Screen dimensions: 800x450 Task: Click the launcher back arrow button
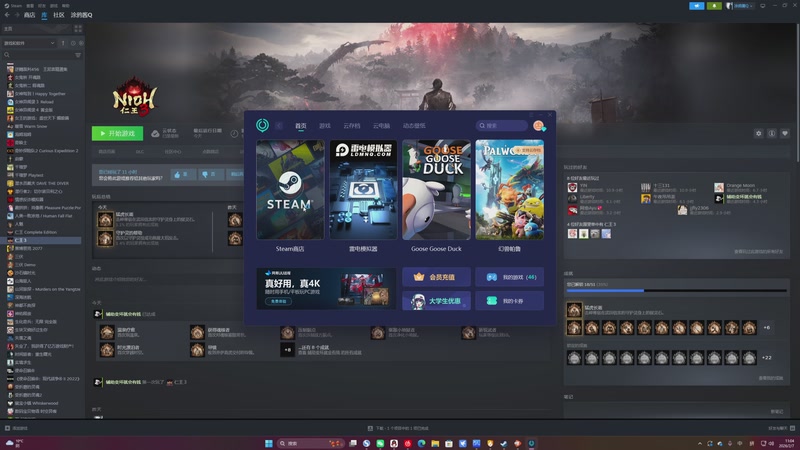(x=279, y=126)
